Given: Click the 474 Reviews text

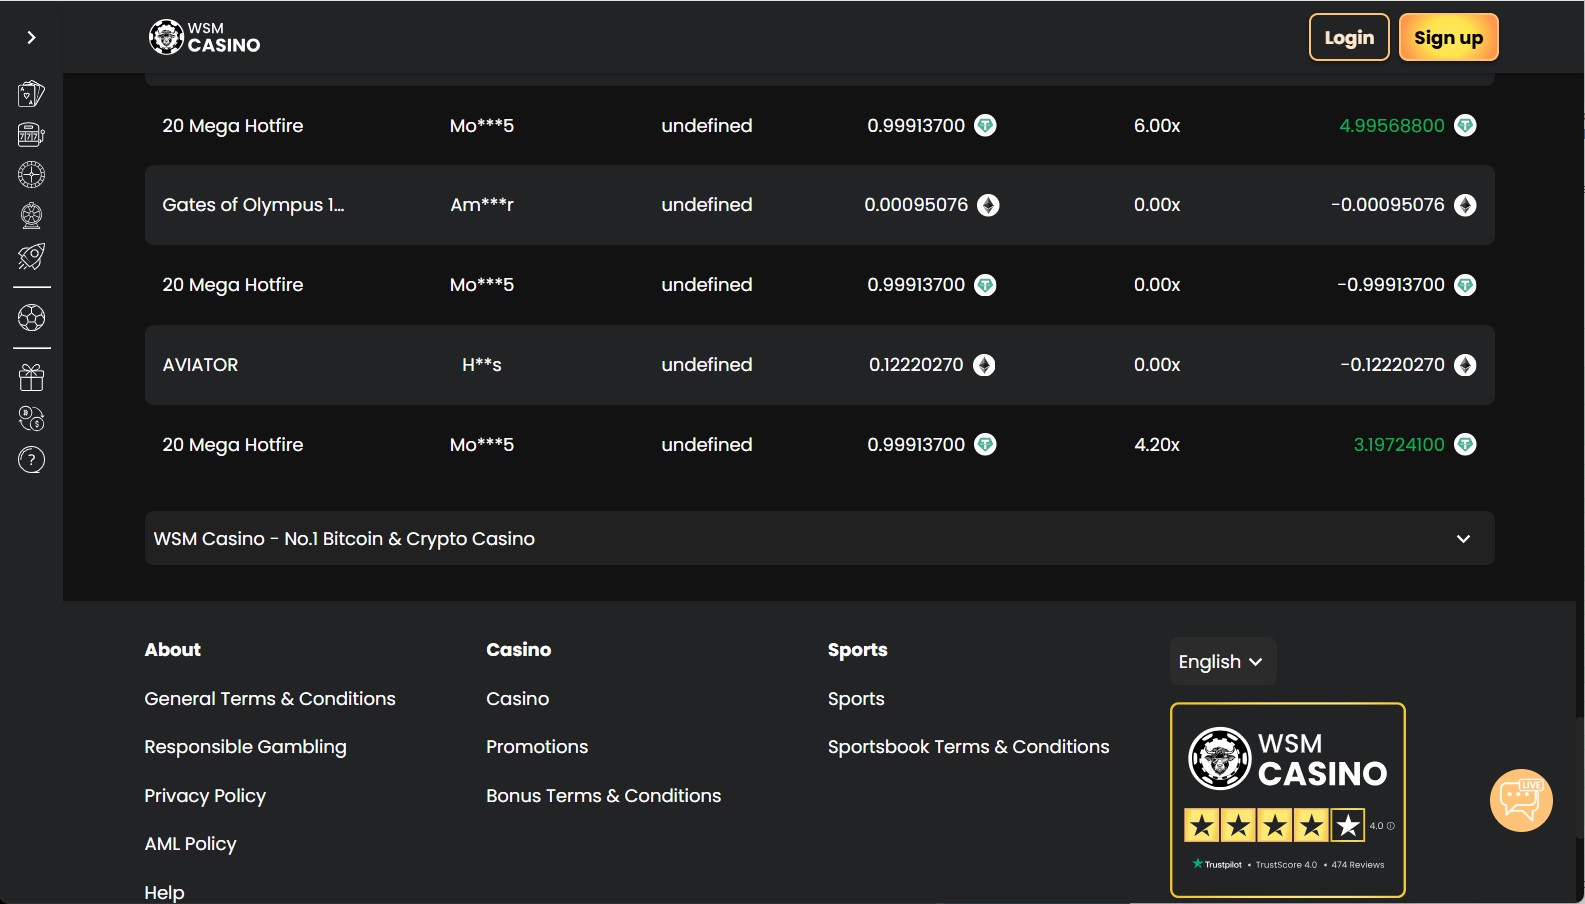Looking at the screenshot, I should [x=1358, y=865].
